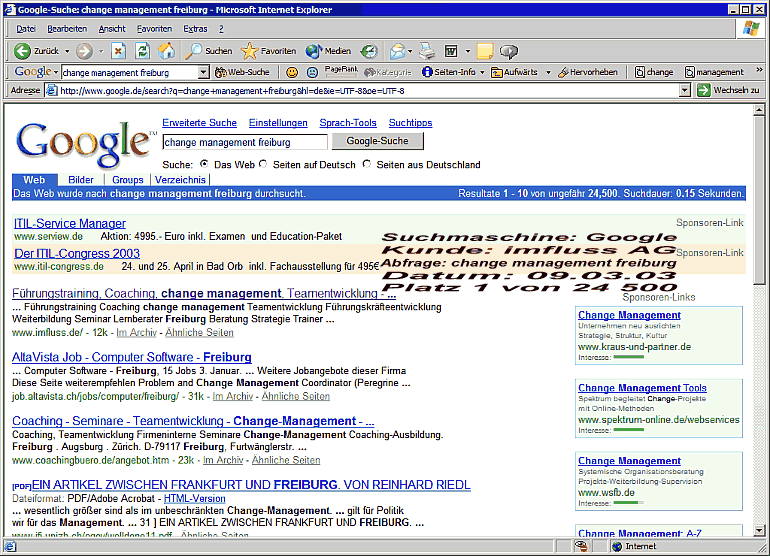Print the page with the printer icon
The image size is (770, 556).
click(427, 51)
